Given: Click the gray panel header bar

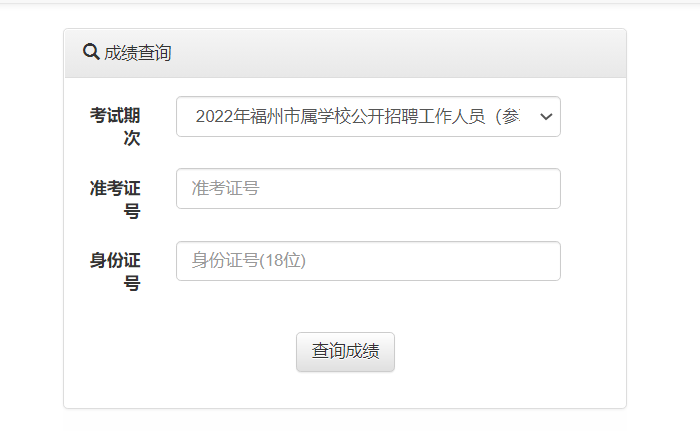Looking at the screenshot, I should click(x=345, y=53).
